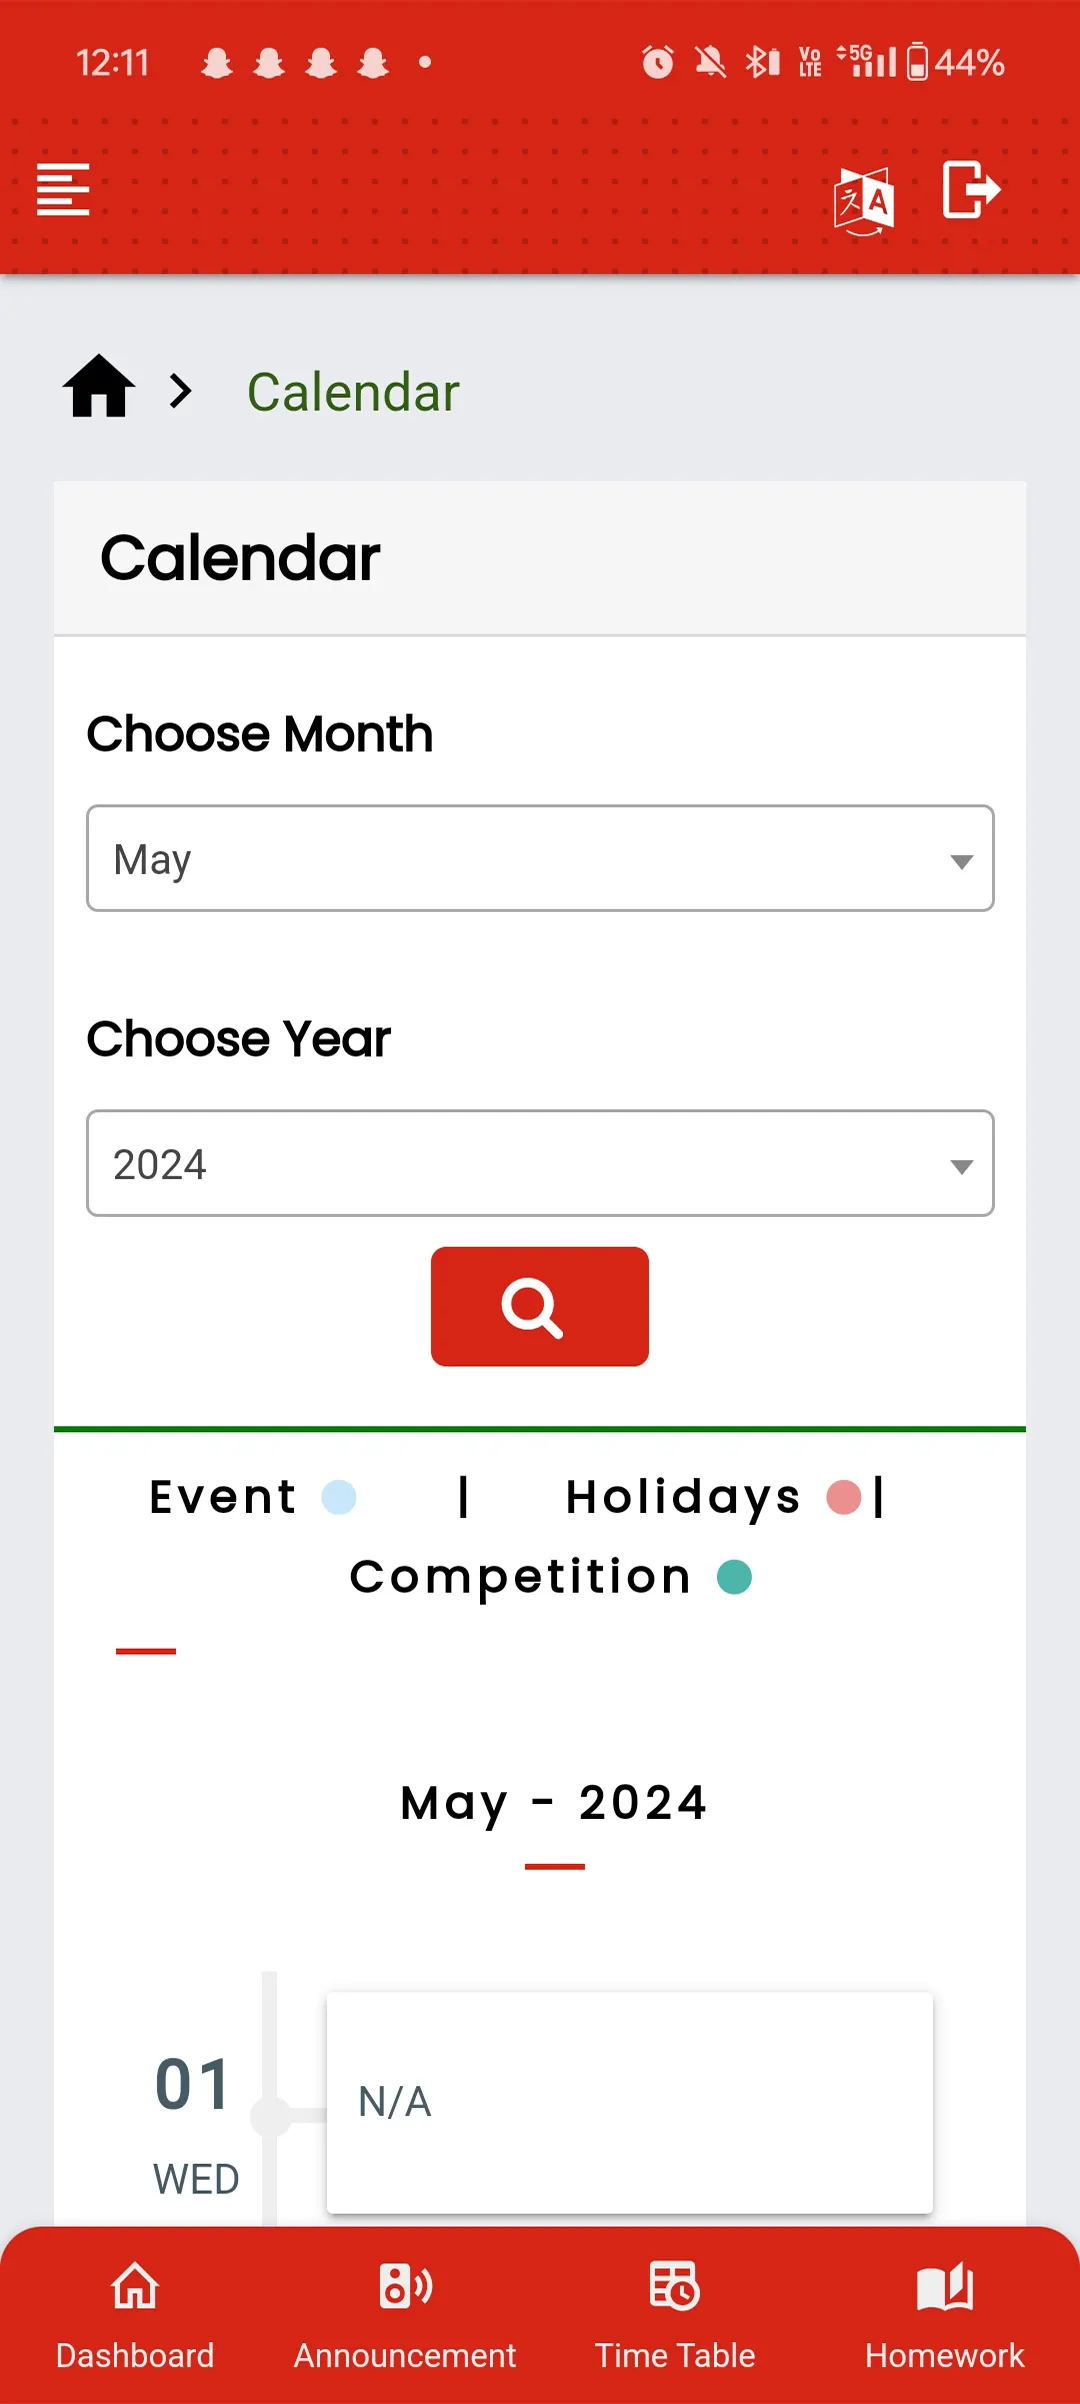Click the Calendar breadcrumb link
This screenshot has height=2404, width=1080.
click(x=353, y=392)
